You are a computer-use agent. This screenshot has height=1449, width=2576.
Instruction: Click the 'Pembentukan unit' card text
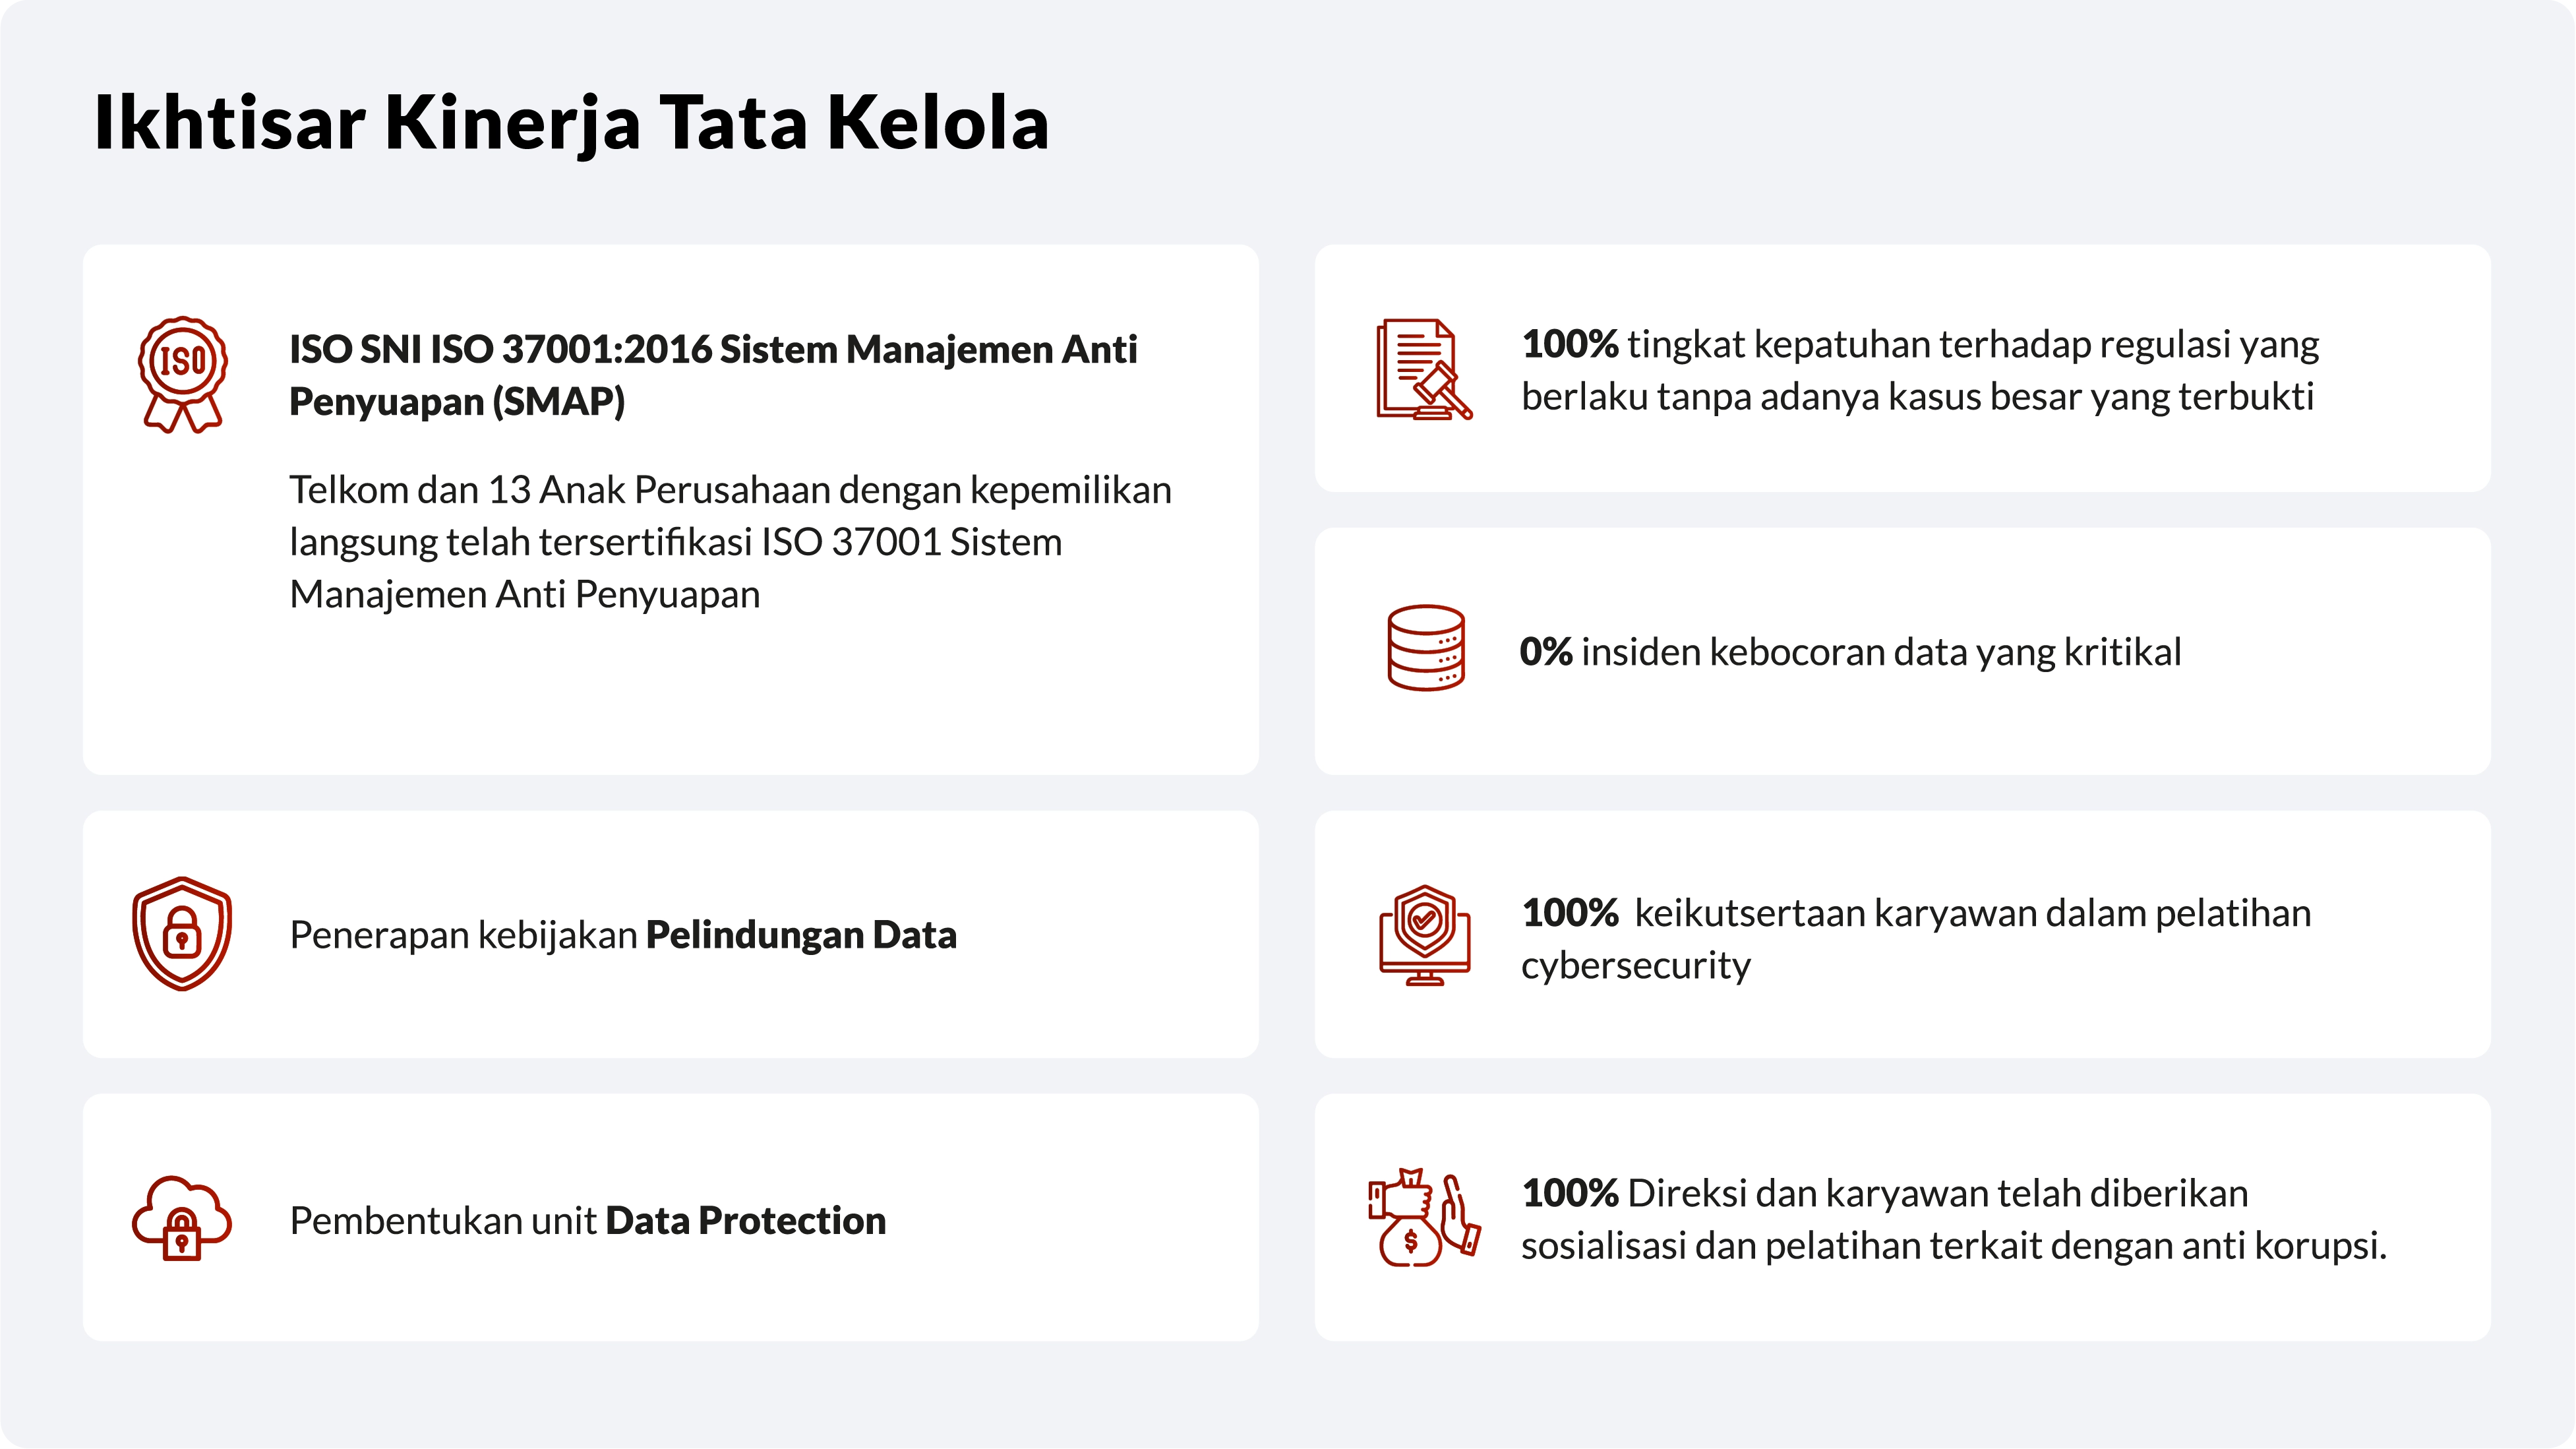tap(443, 1220)
